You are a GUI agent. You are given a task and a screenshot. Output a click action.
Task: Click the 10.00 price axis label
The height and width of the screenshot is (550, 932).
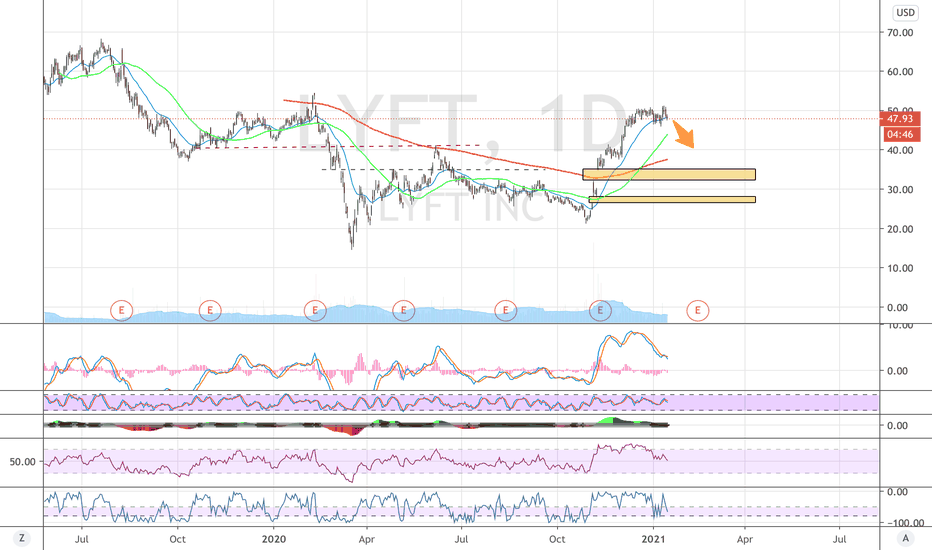(x=900, y=268)
